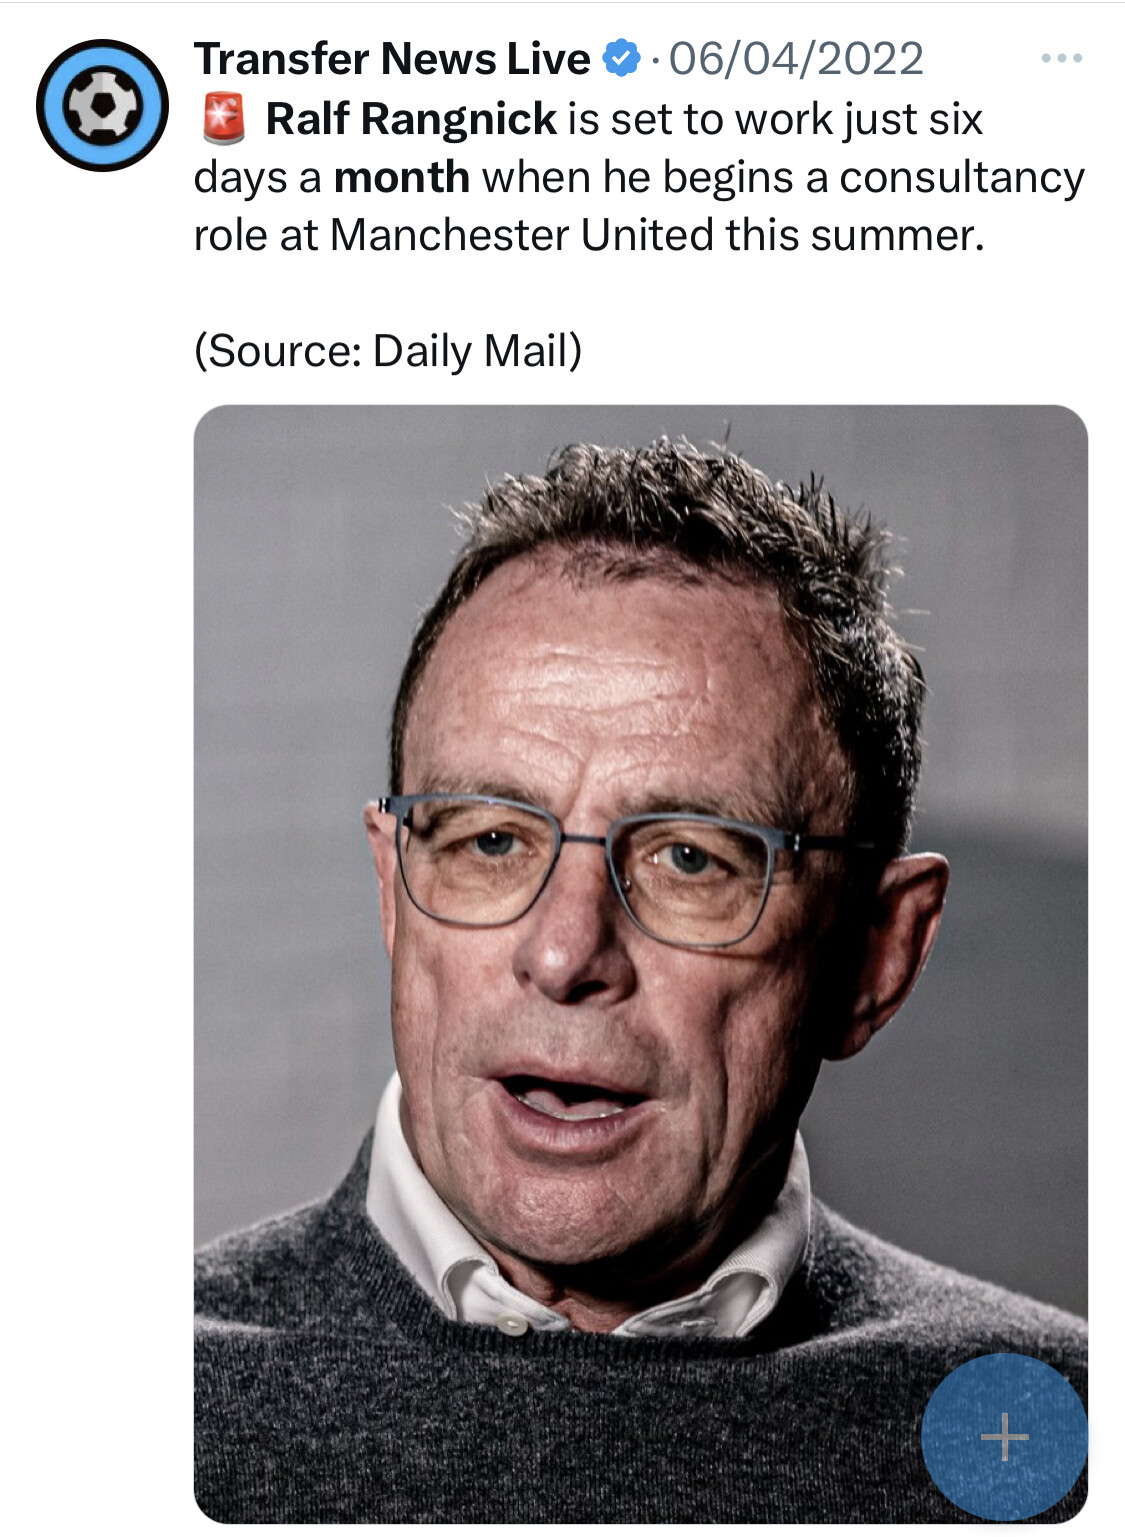Tap the blue verified badge

[x=621, y=59]
